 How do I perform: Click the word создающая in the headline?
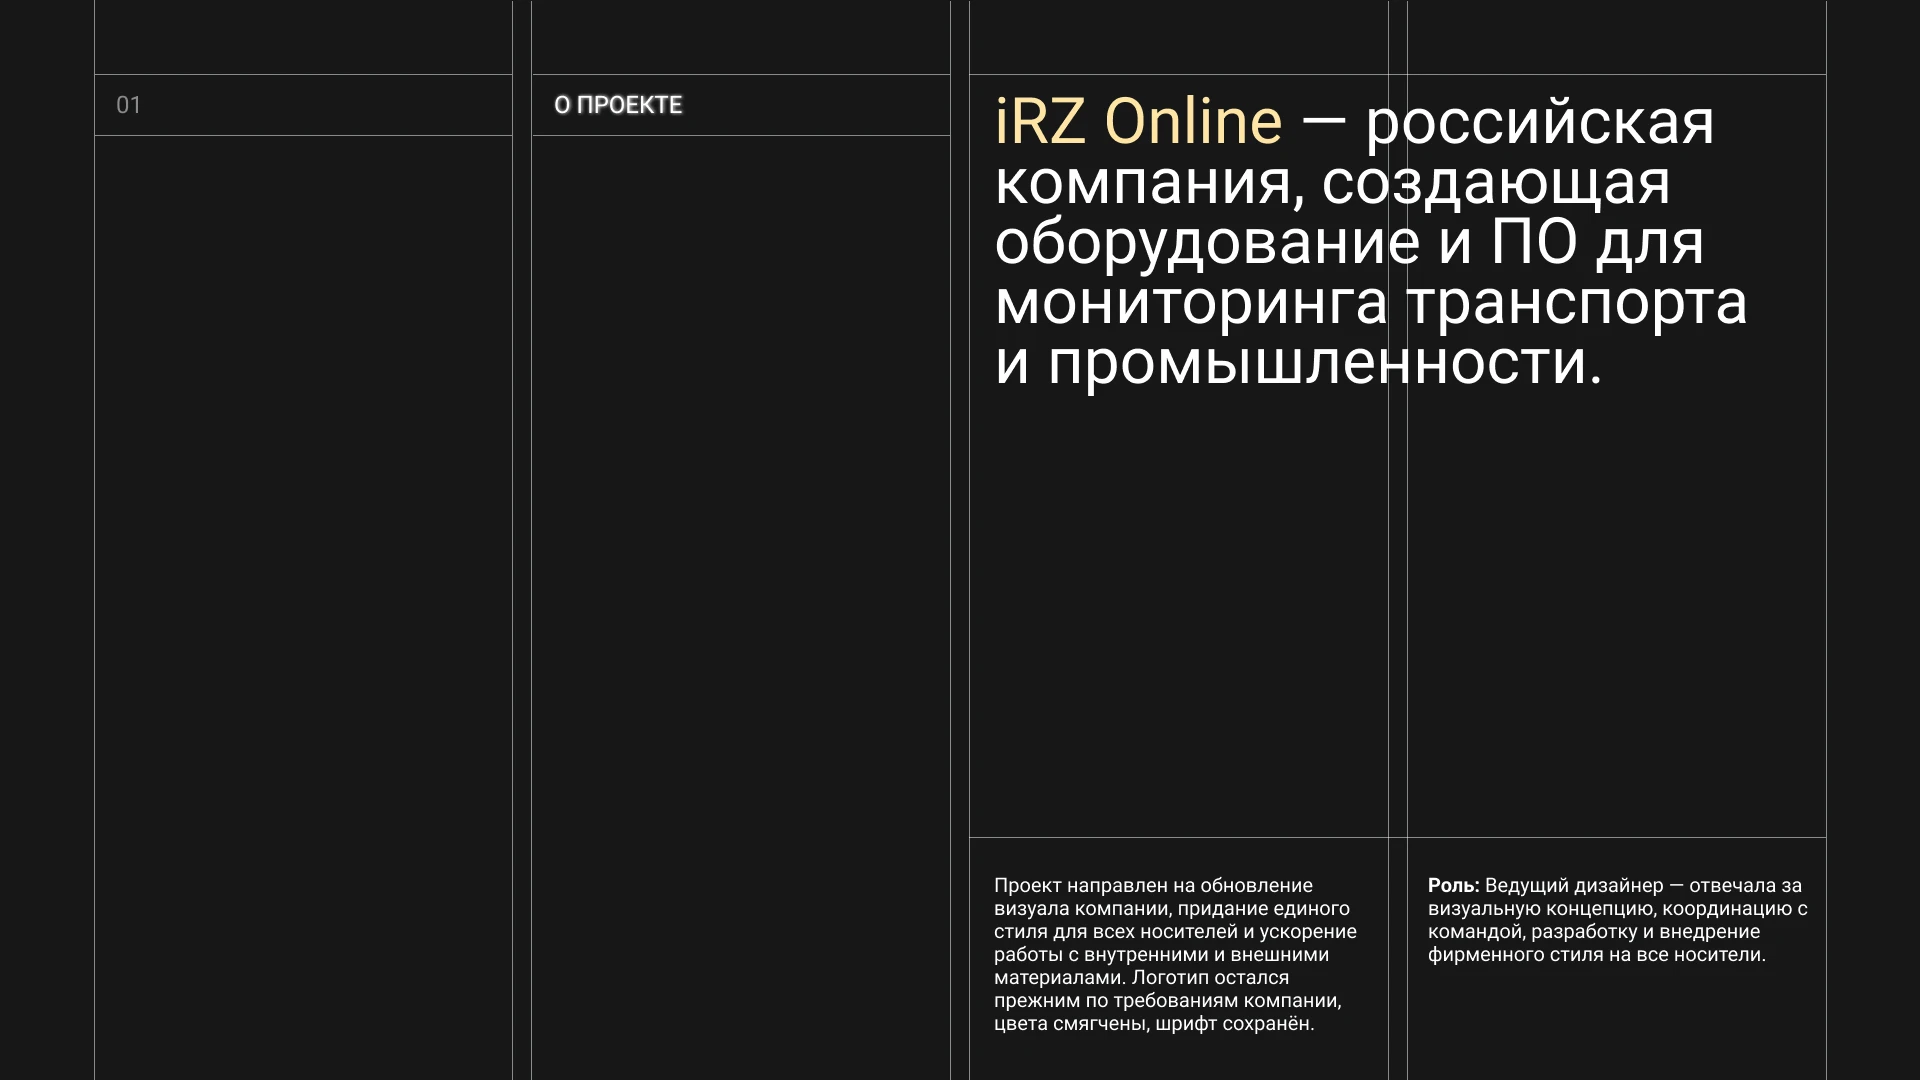click(1495, 183)
